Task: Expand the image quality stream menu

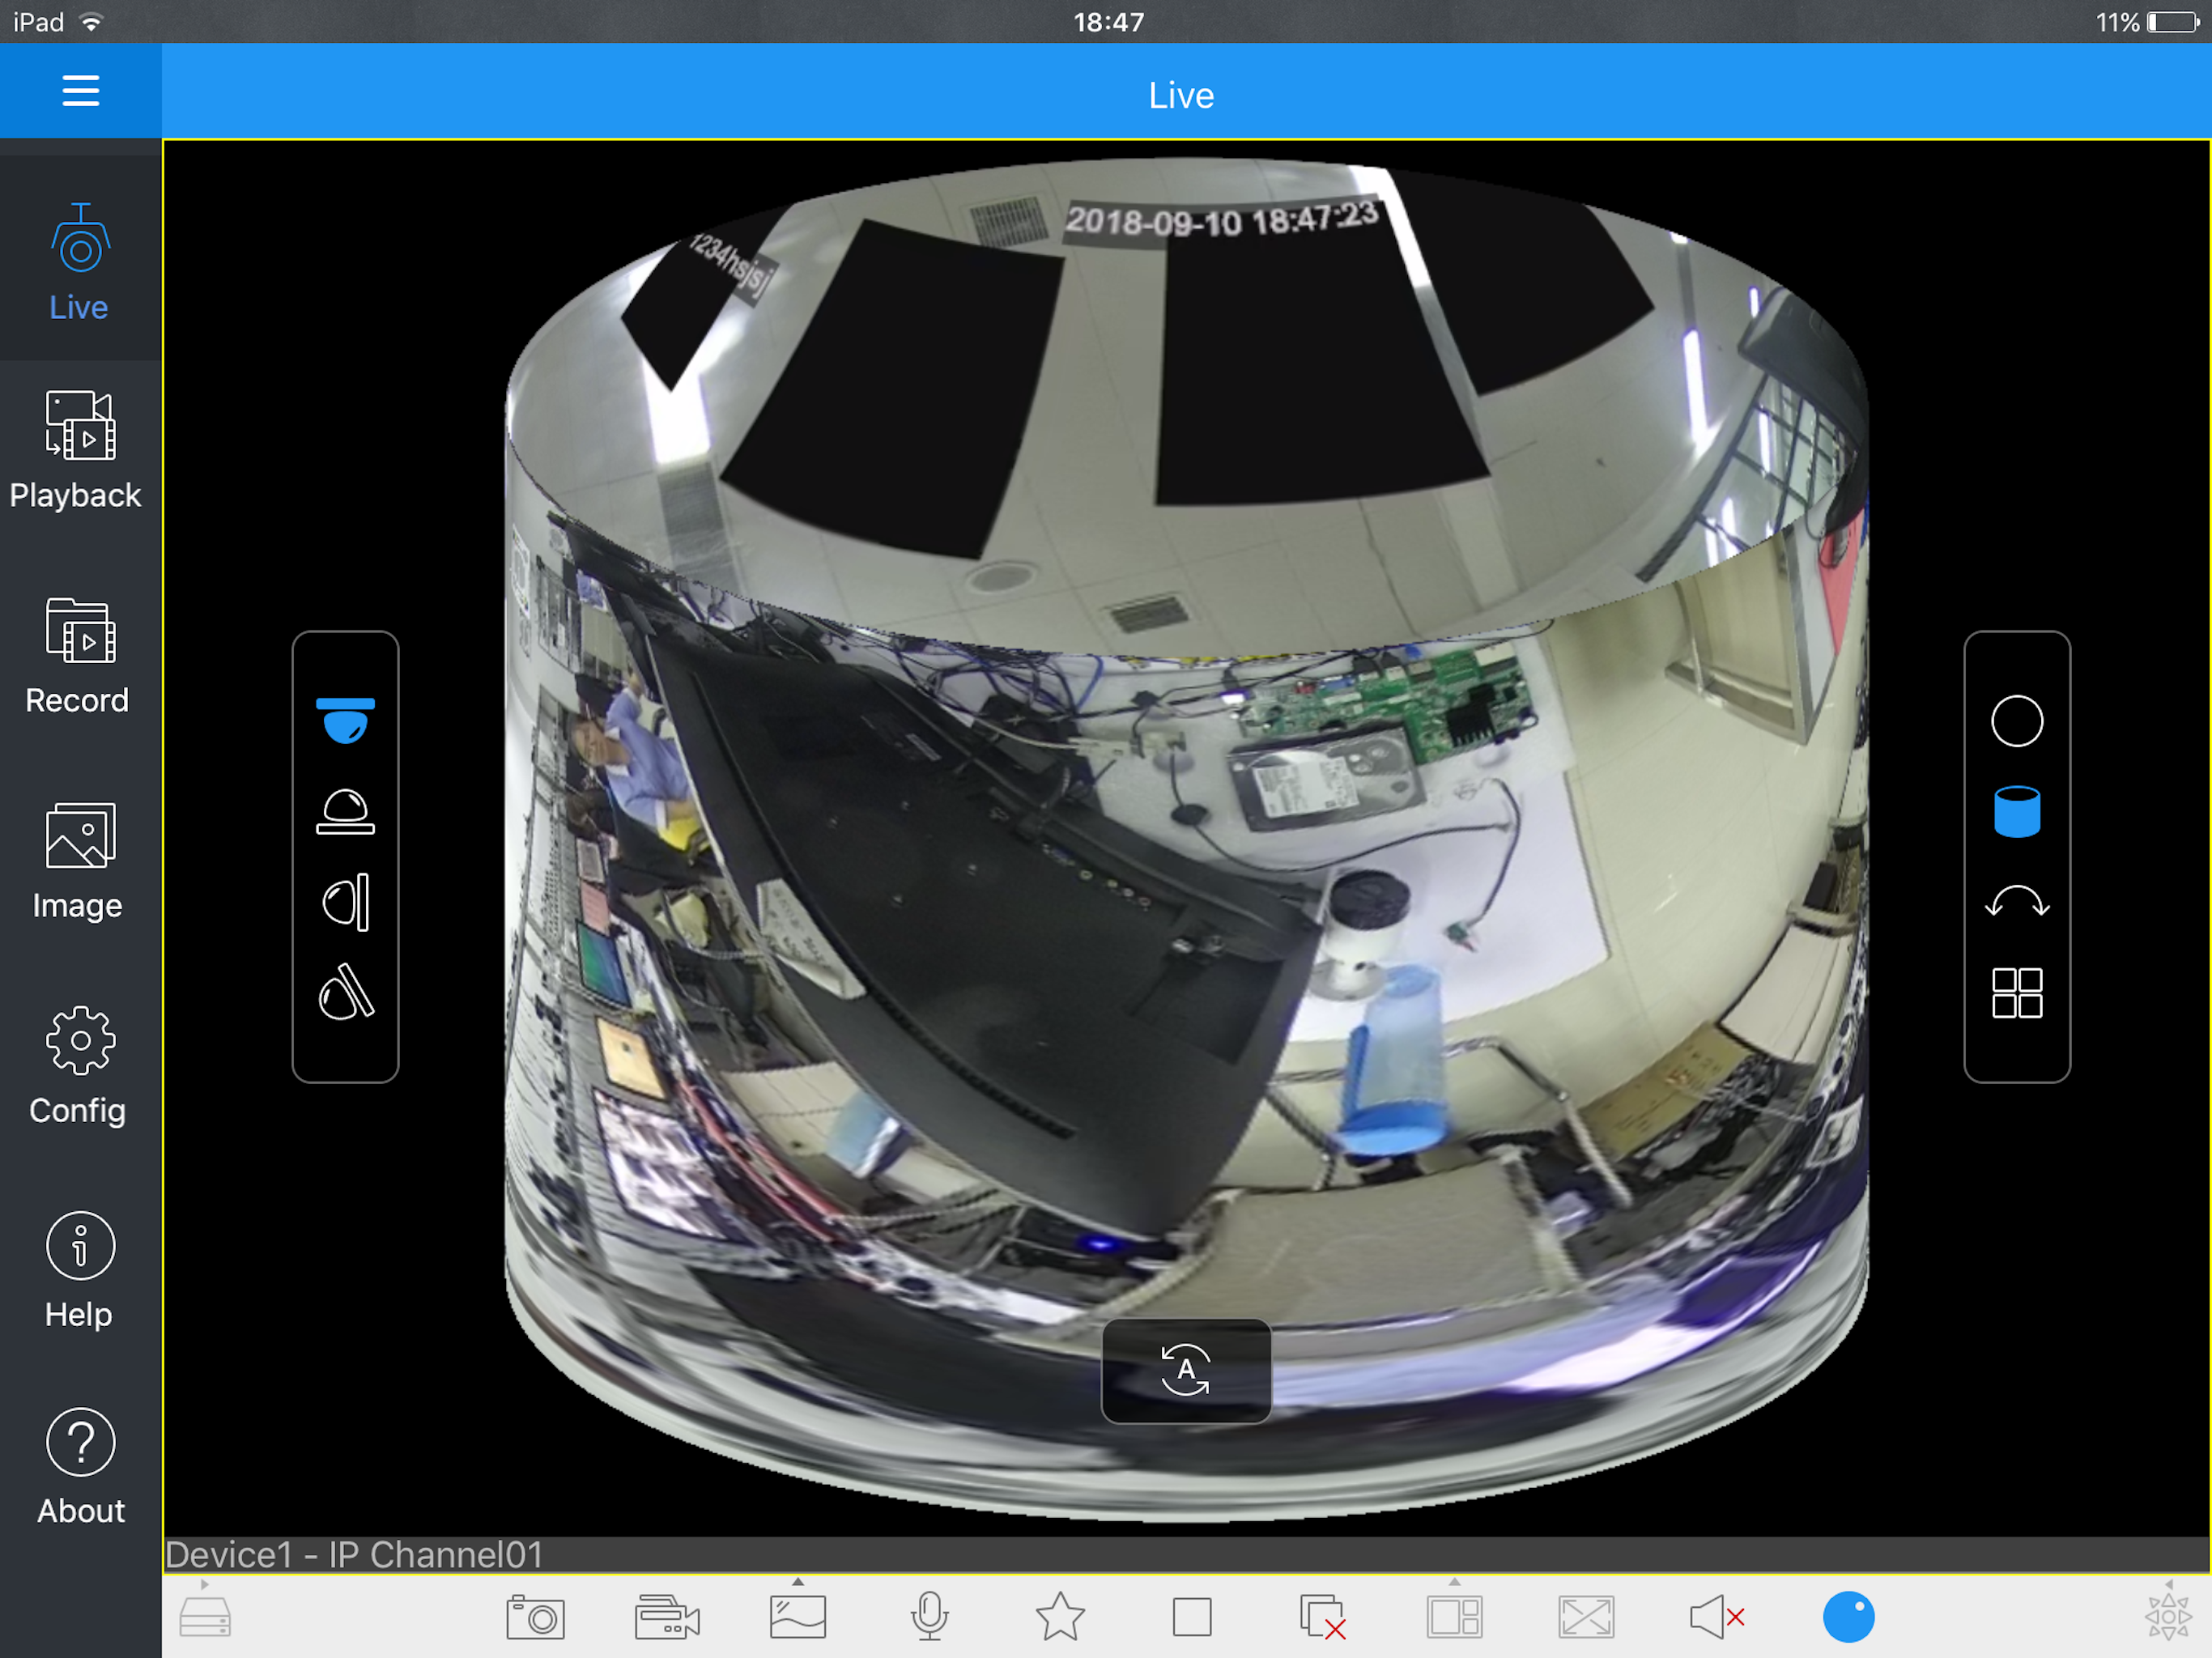Action: click(798, 1615)
